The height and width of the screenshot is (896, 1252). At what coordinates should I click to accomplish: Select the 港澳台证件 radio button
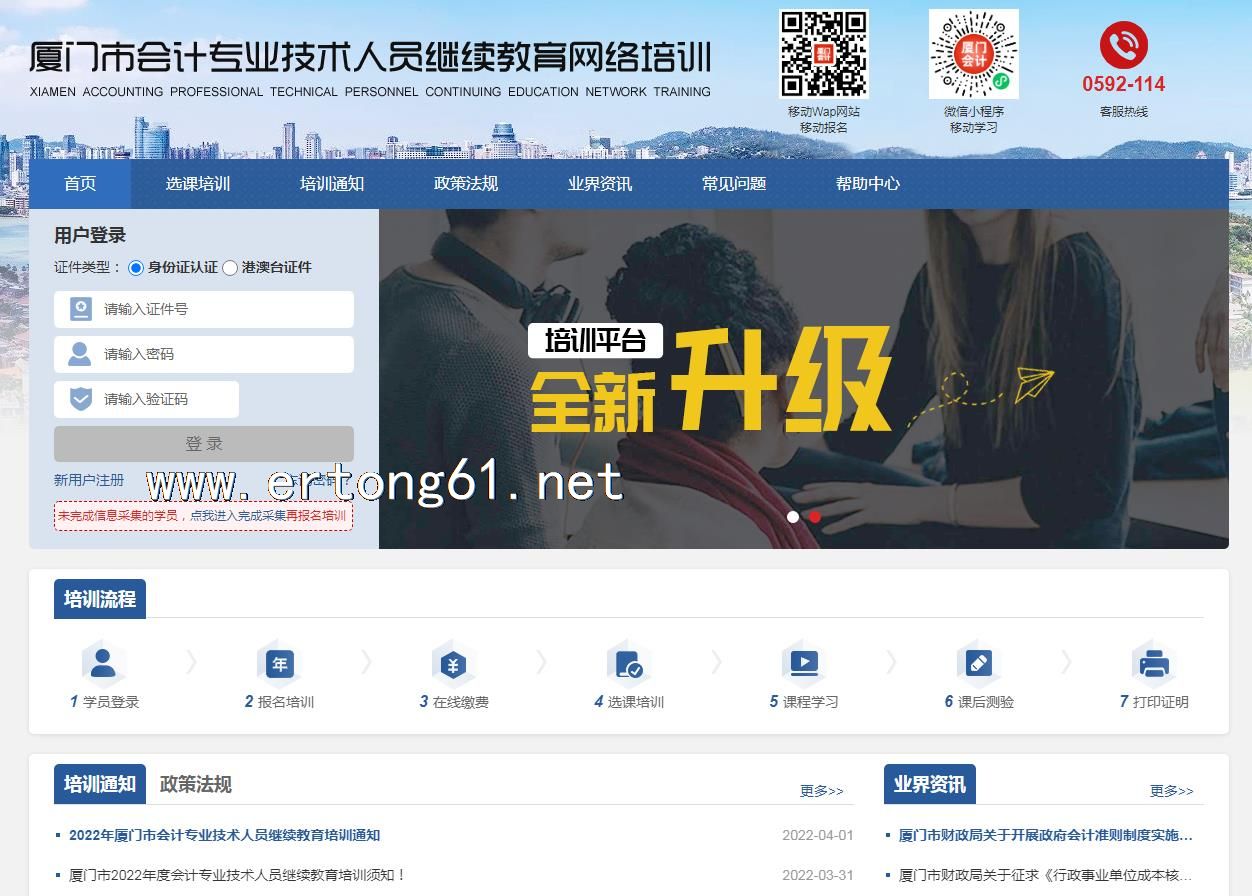pos(230,268)
